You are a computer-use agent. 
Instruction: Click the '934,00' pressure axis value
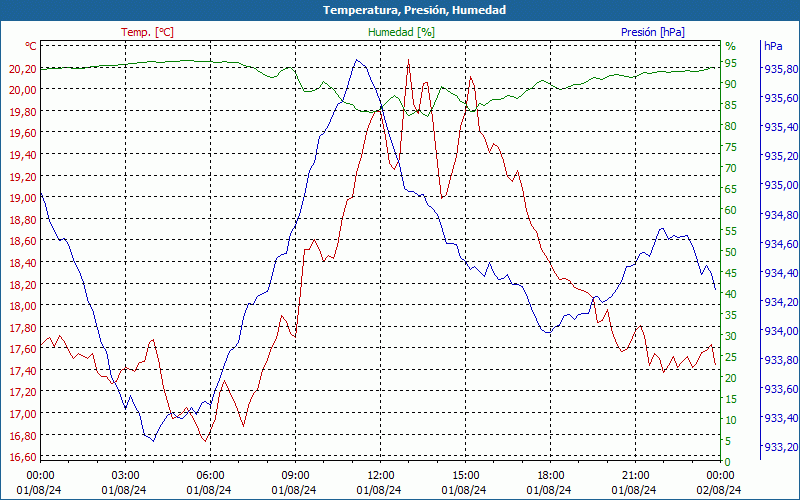[782, 331]
